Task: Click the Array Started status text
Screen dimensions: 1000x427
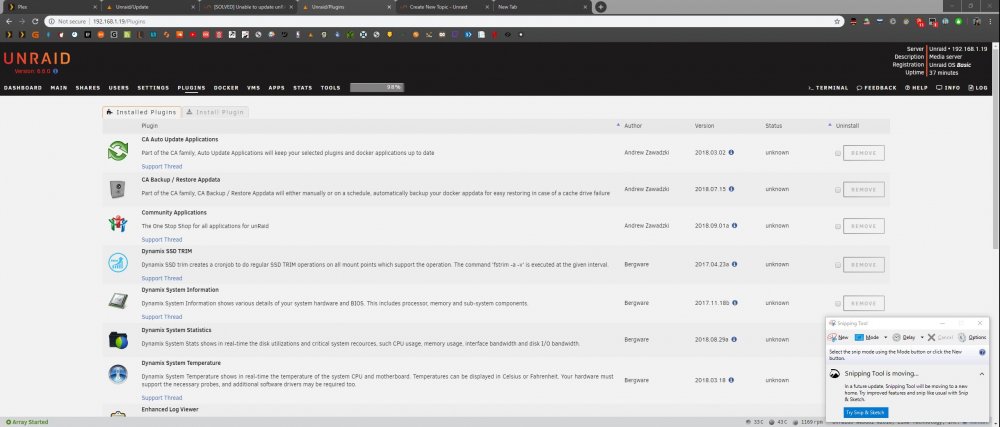Action: click(27, 422)
